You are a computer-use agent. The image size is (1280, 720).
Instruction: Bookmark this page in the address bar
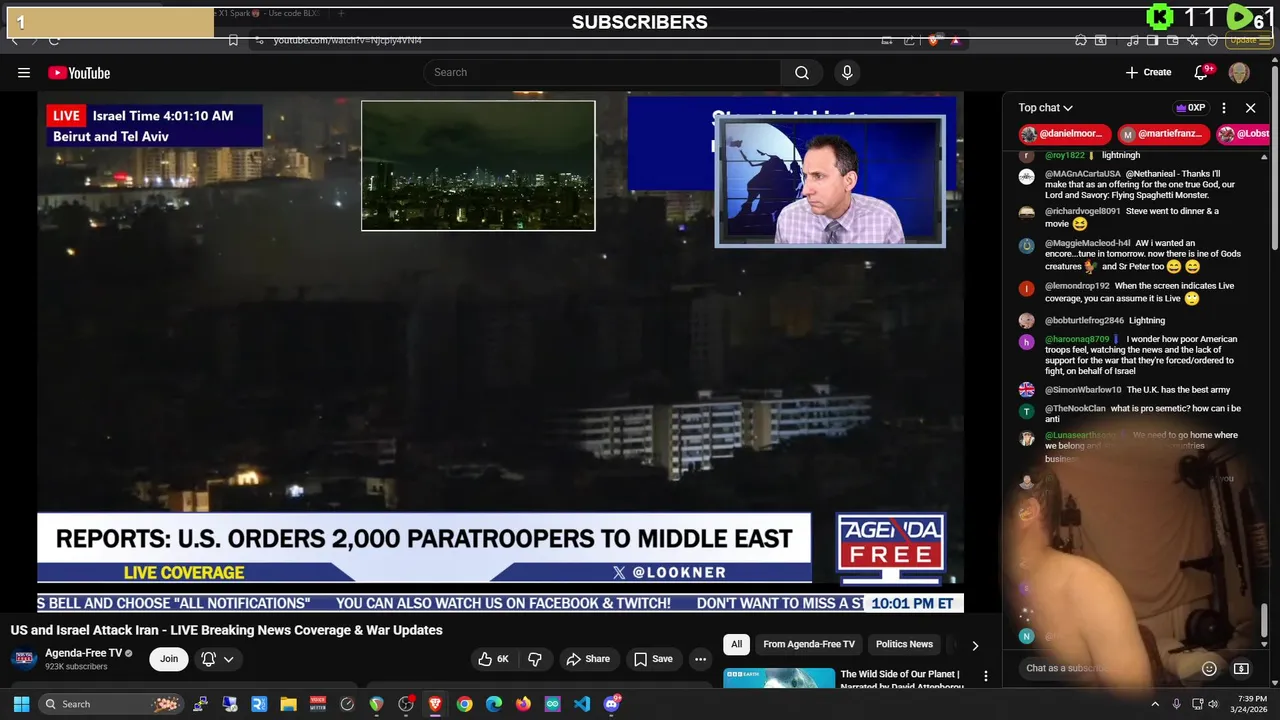point(233,40)
